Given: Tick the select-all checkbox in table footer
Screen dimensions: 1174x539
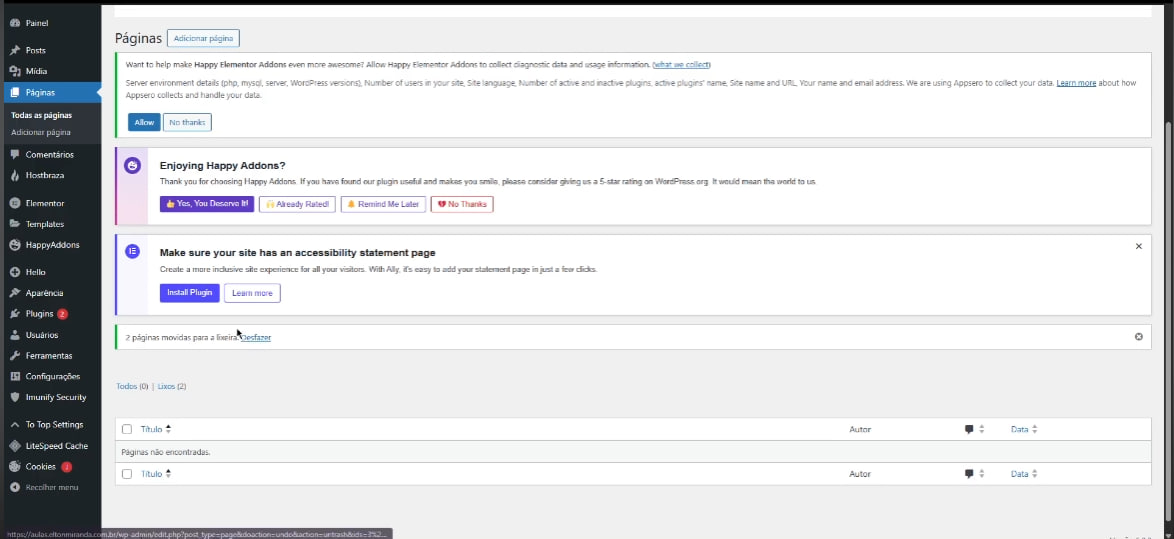Looking at the screenshot, I should [x=127, y=474].
